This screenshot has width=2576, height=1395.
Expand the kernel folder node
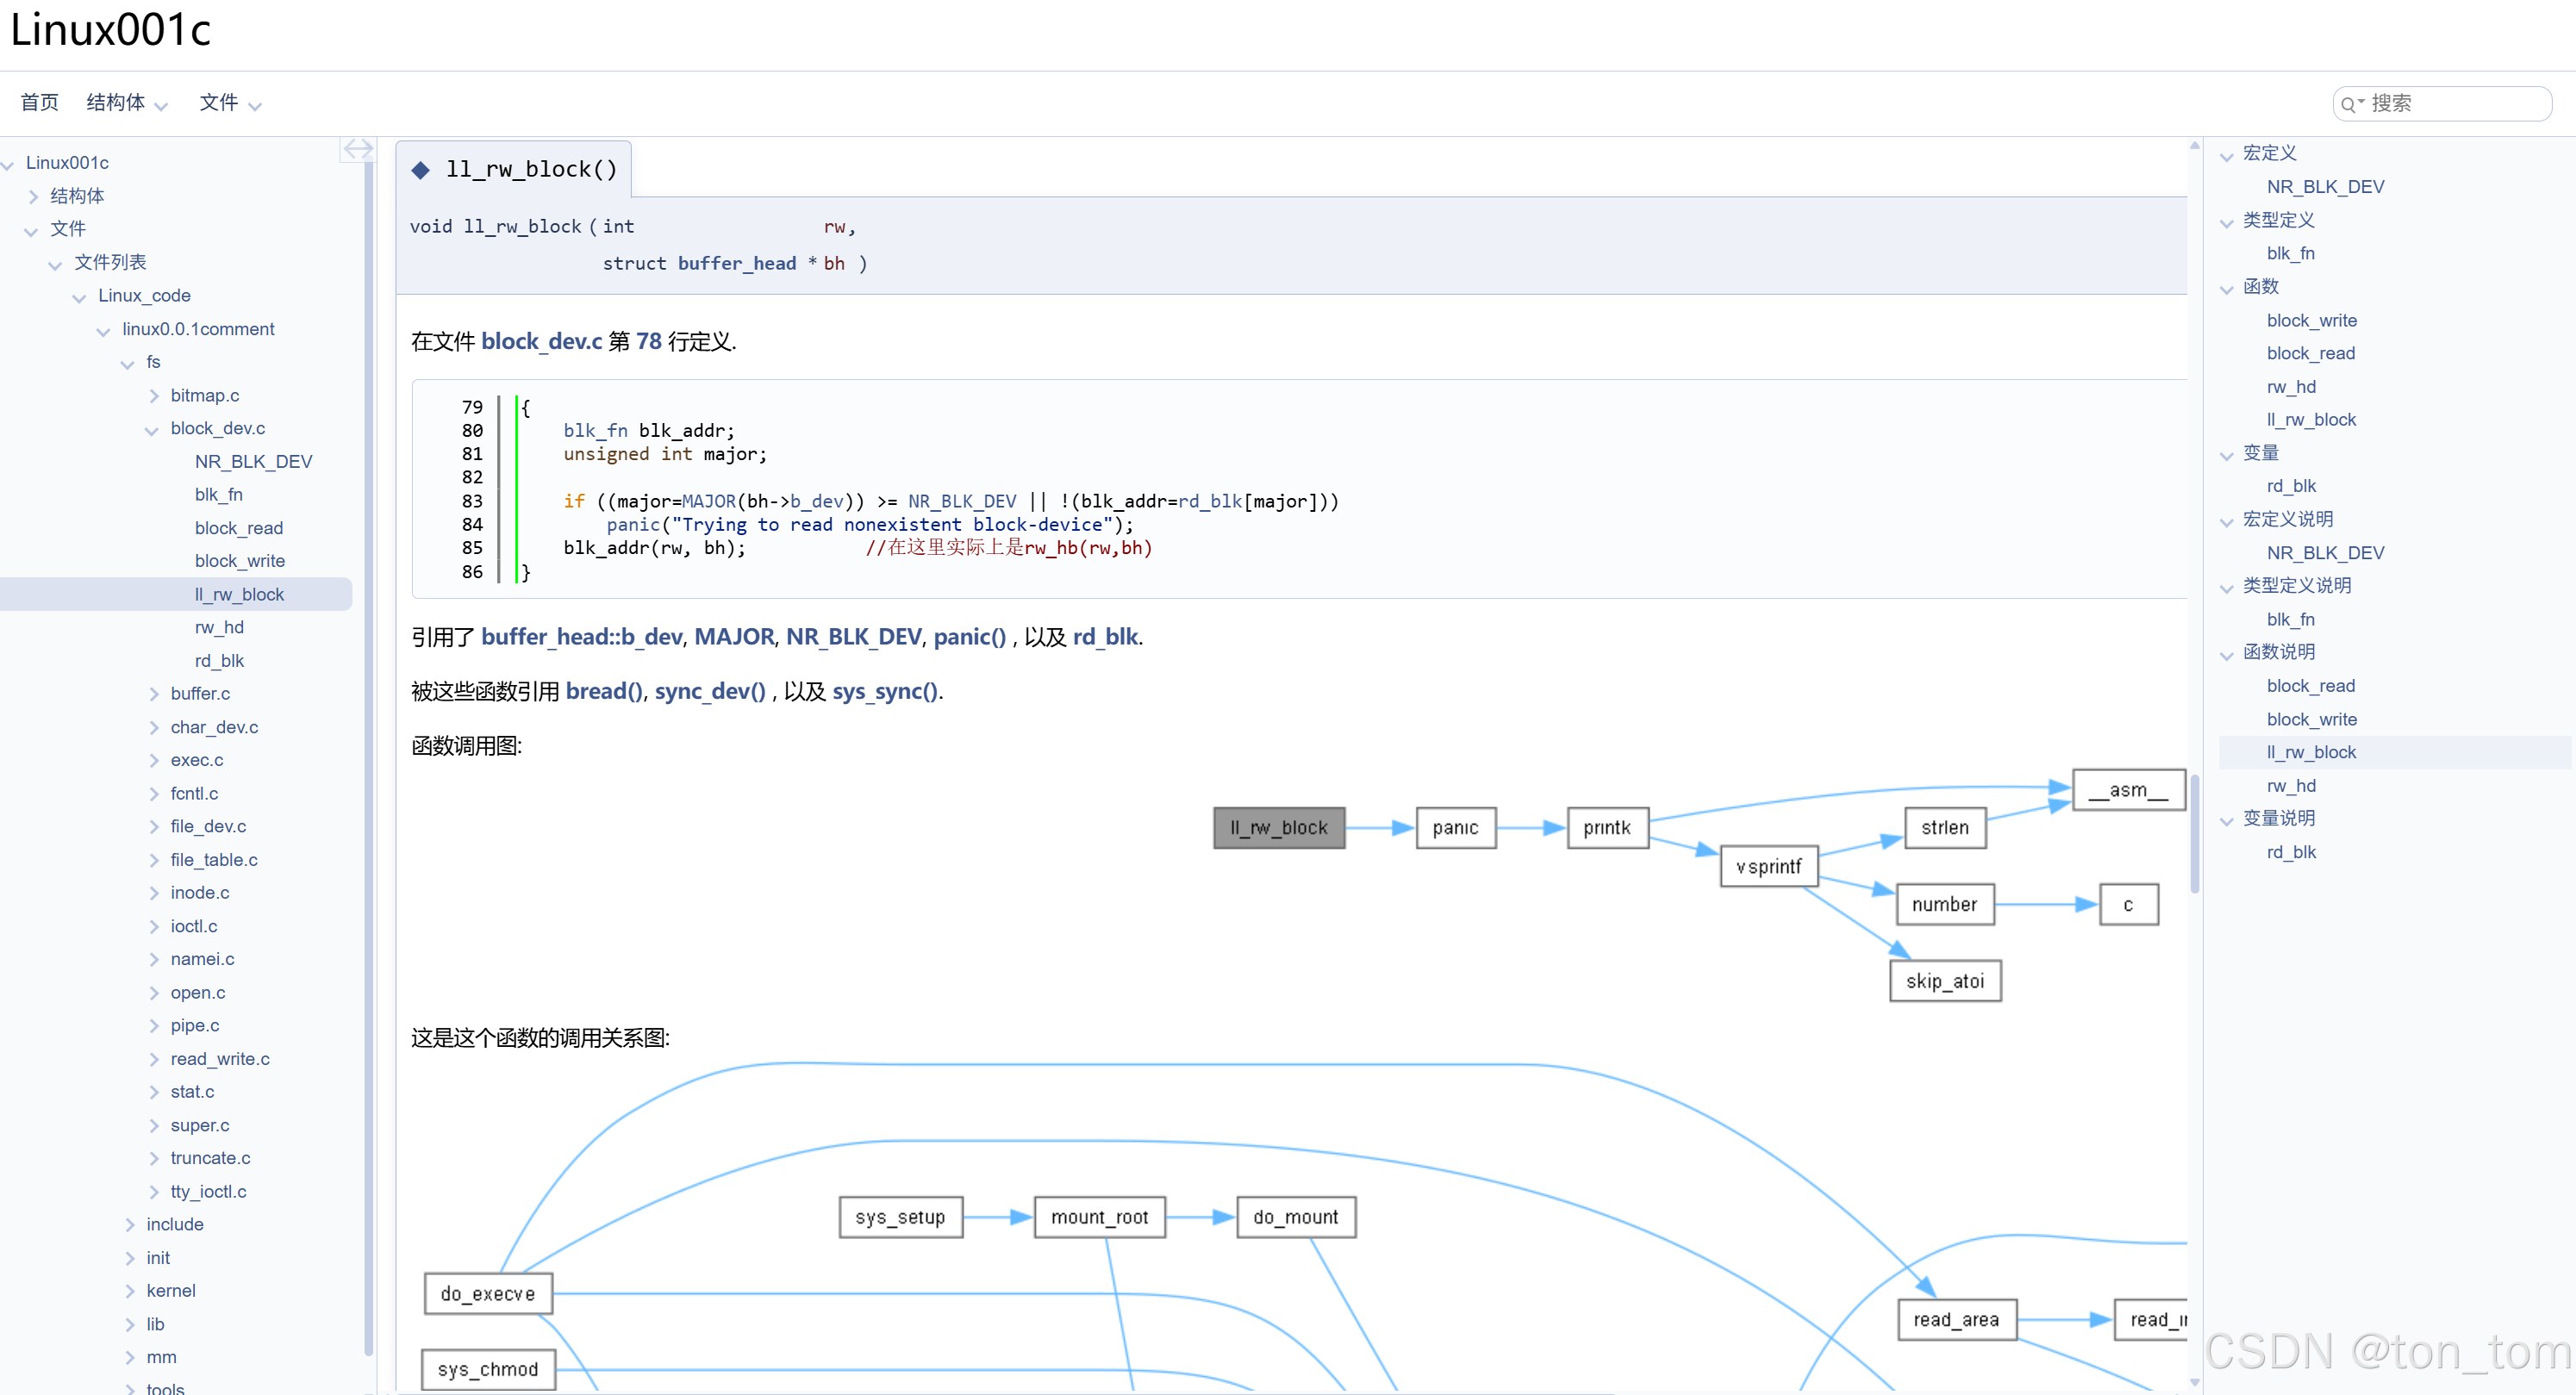[129, 1291]
